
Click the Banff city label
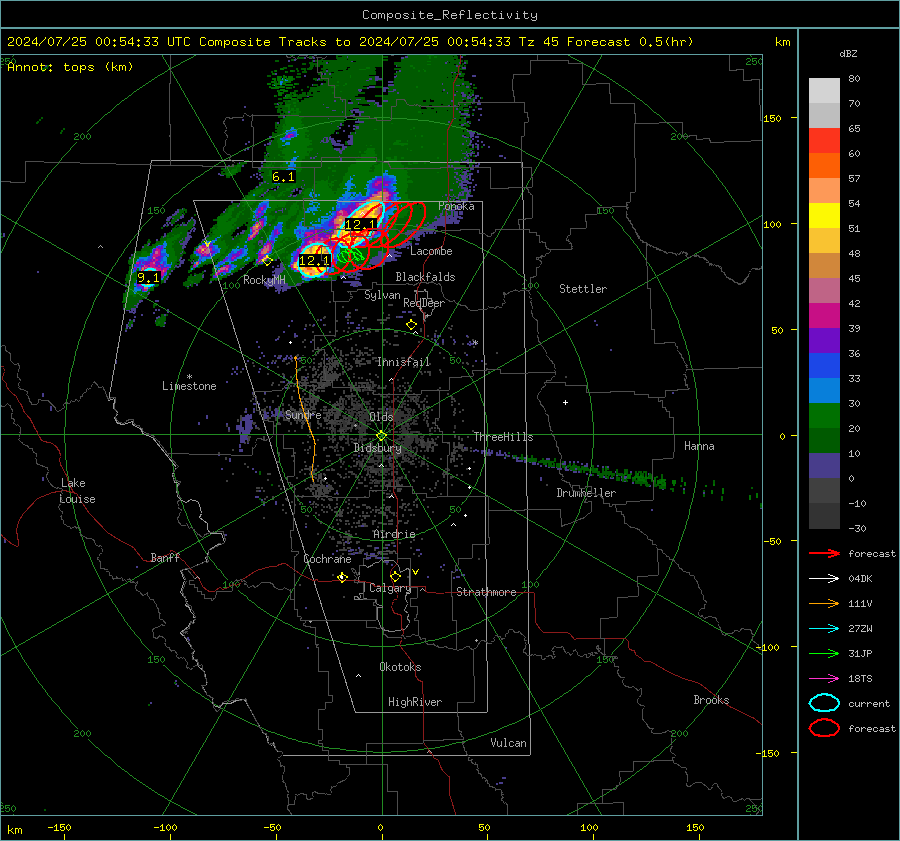tap(165, 558)
